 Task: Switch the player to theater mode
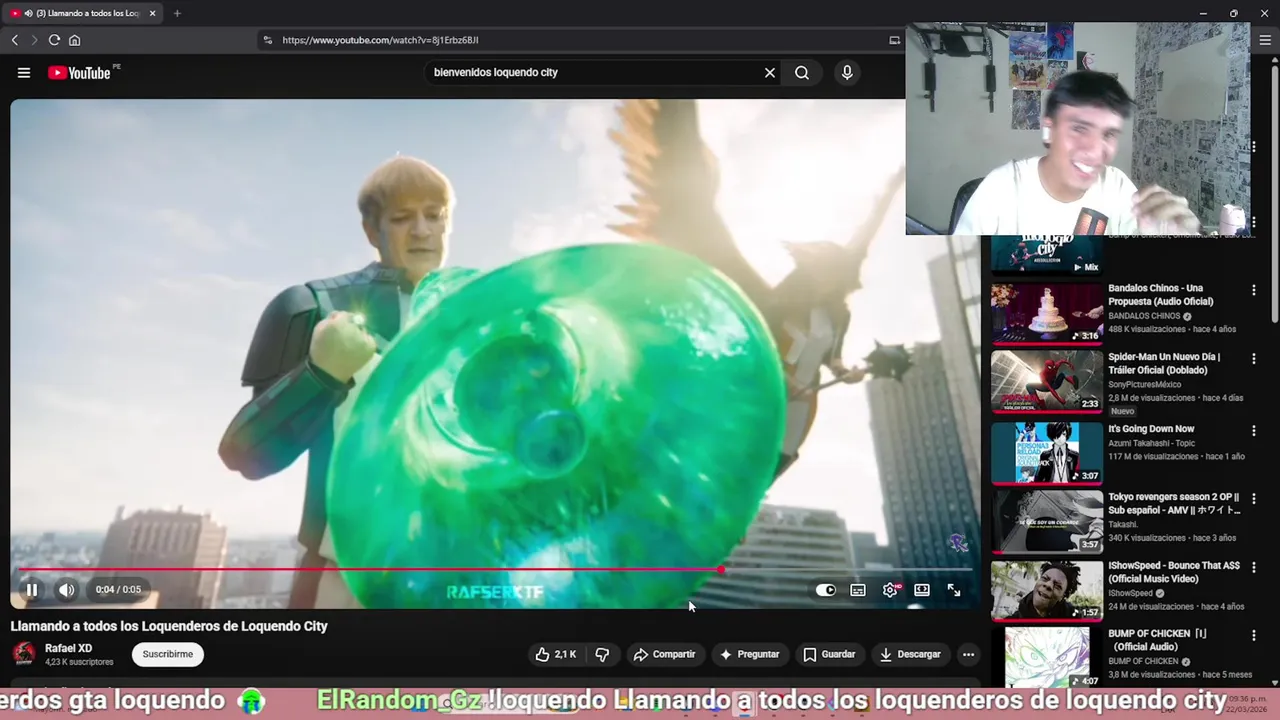922,590
